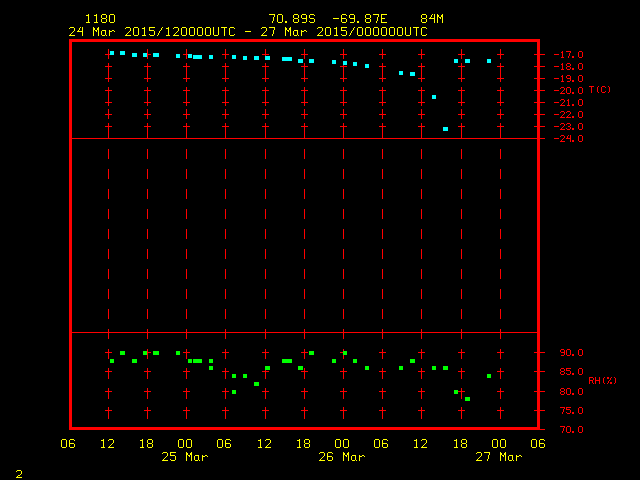Click the T(C) temperature axis label
Image resolution: width=640 pixels, height=480 pixels.
click(599, 90)
